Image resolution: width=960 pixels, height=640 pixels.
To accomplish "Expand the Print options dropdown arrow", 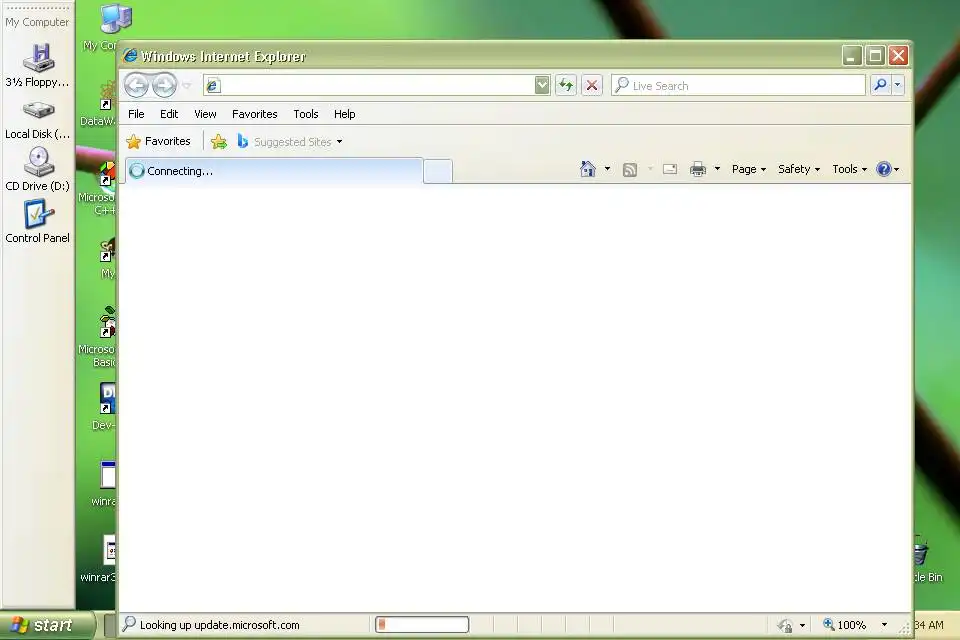I will click(x=718, y=169).
